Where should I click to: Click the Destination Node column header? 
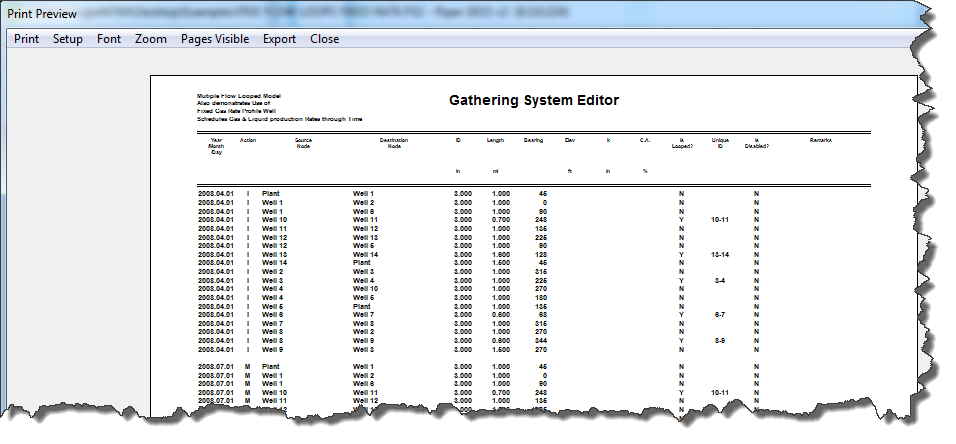pyautogui.click(x=394, y=143)
